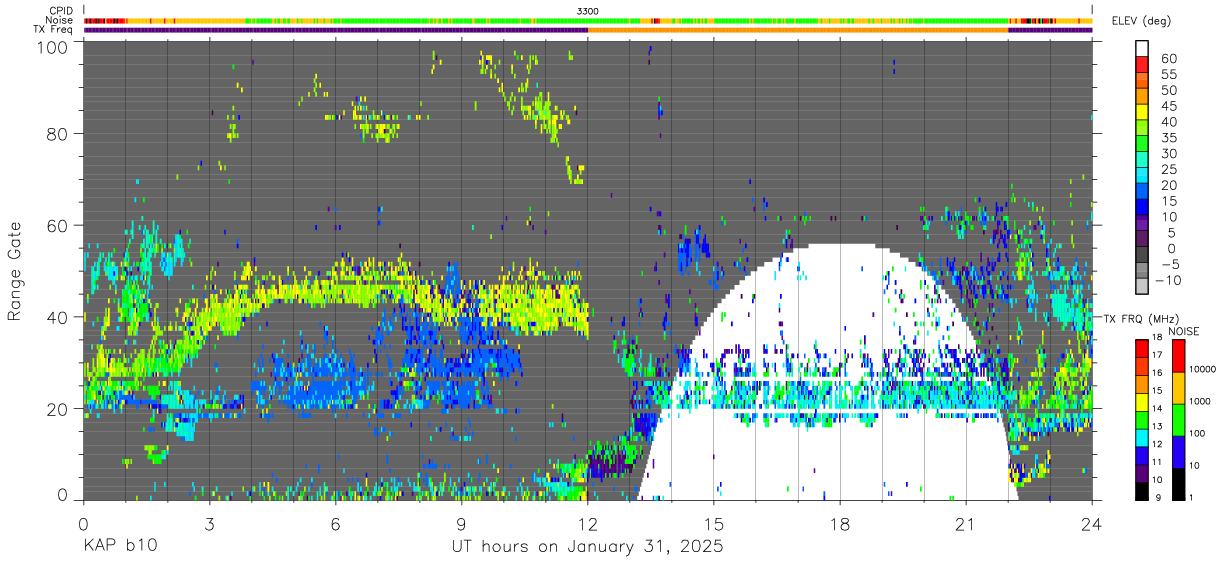The image size is (1228, 567).
Task: Click the red 17–18 MHz TX FRQ segment
Action: point(1142,346)
